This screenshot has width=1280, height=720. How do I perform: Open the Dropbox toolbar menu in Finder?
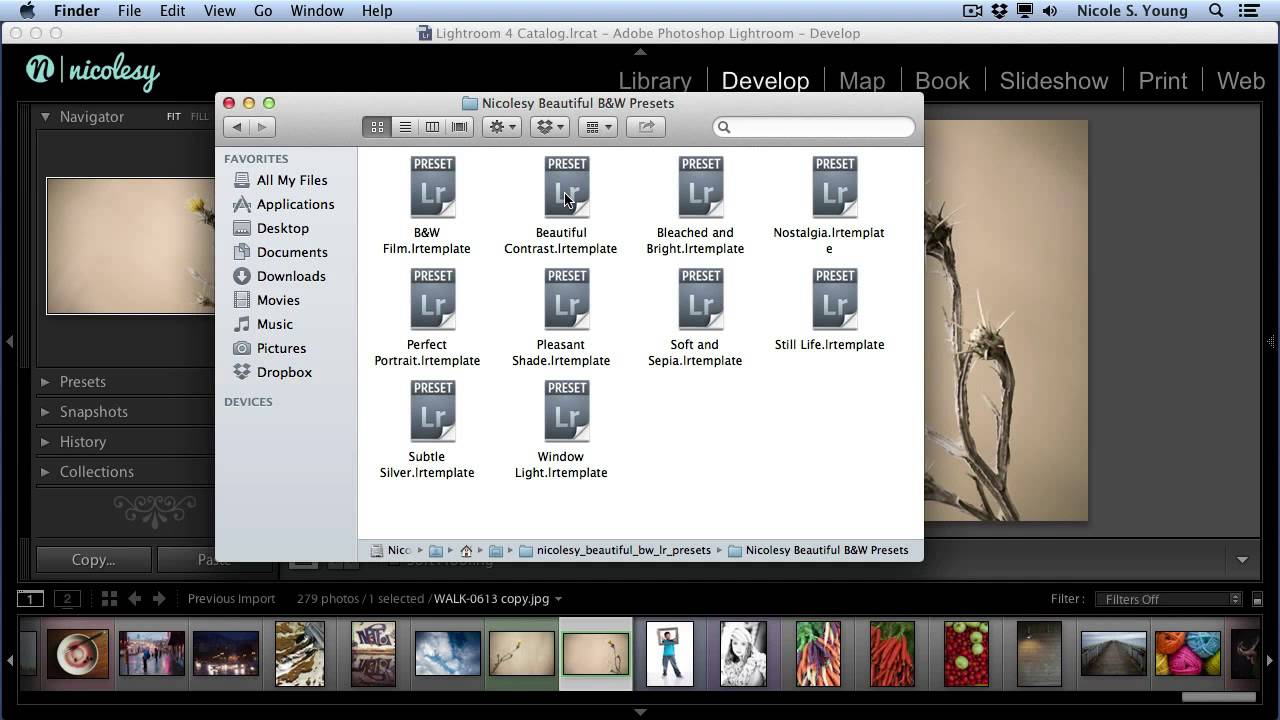[549, 127]
